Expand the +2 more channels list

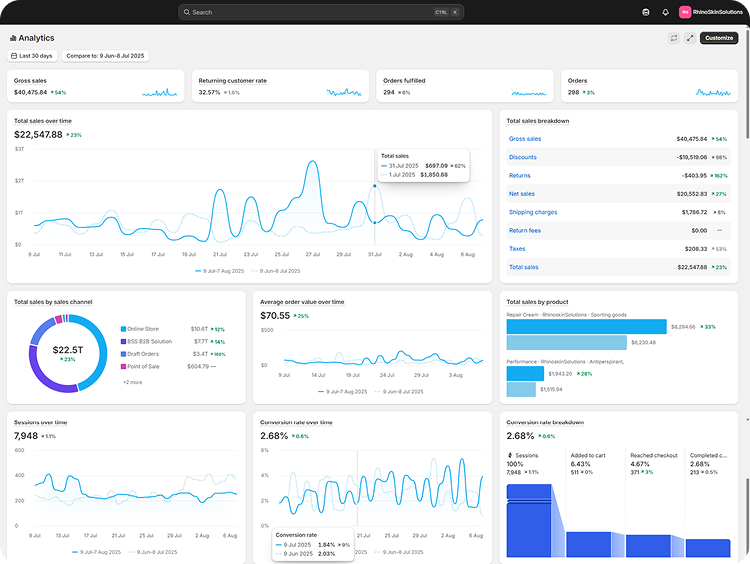coord(132,382)
